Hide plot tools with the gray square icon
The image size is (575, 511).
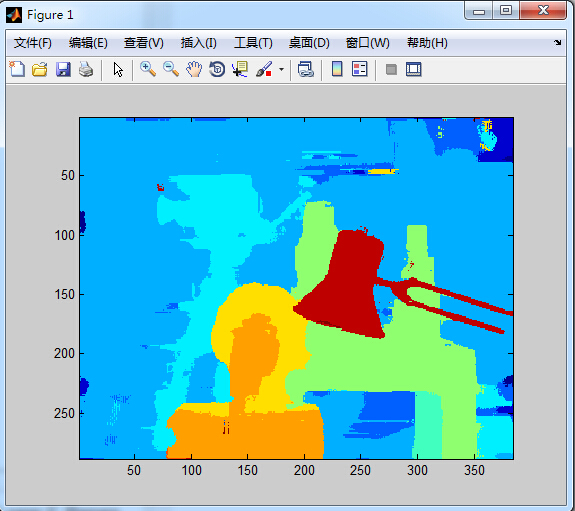click(x=391, y=69)
